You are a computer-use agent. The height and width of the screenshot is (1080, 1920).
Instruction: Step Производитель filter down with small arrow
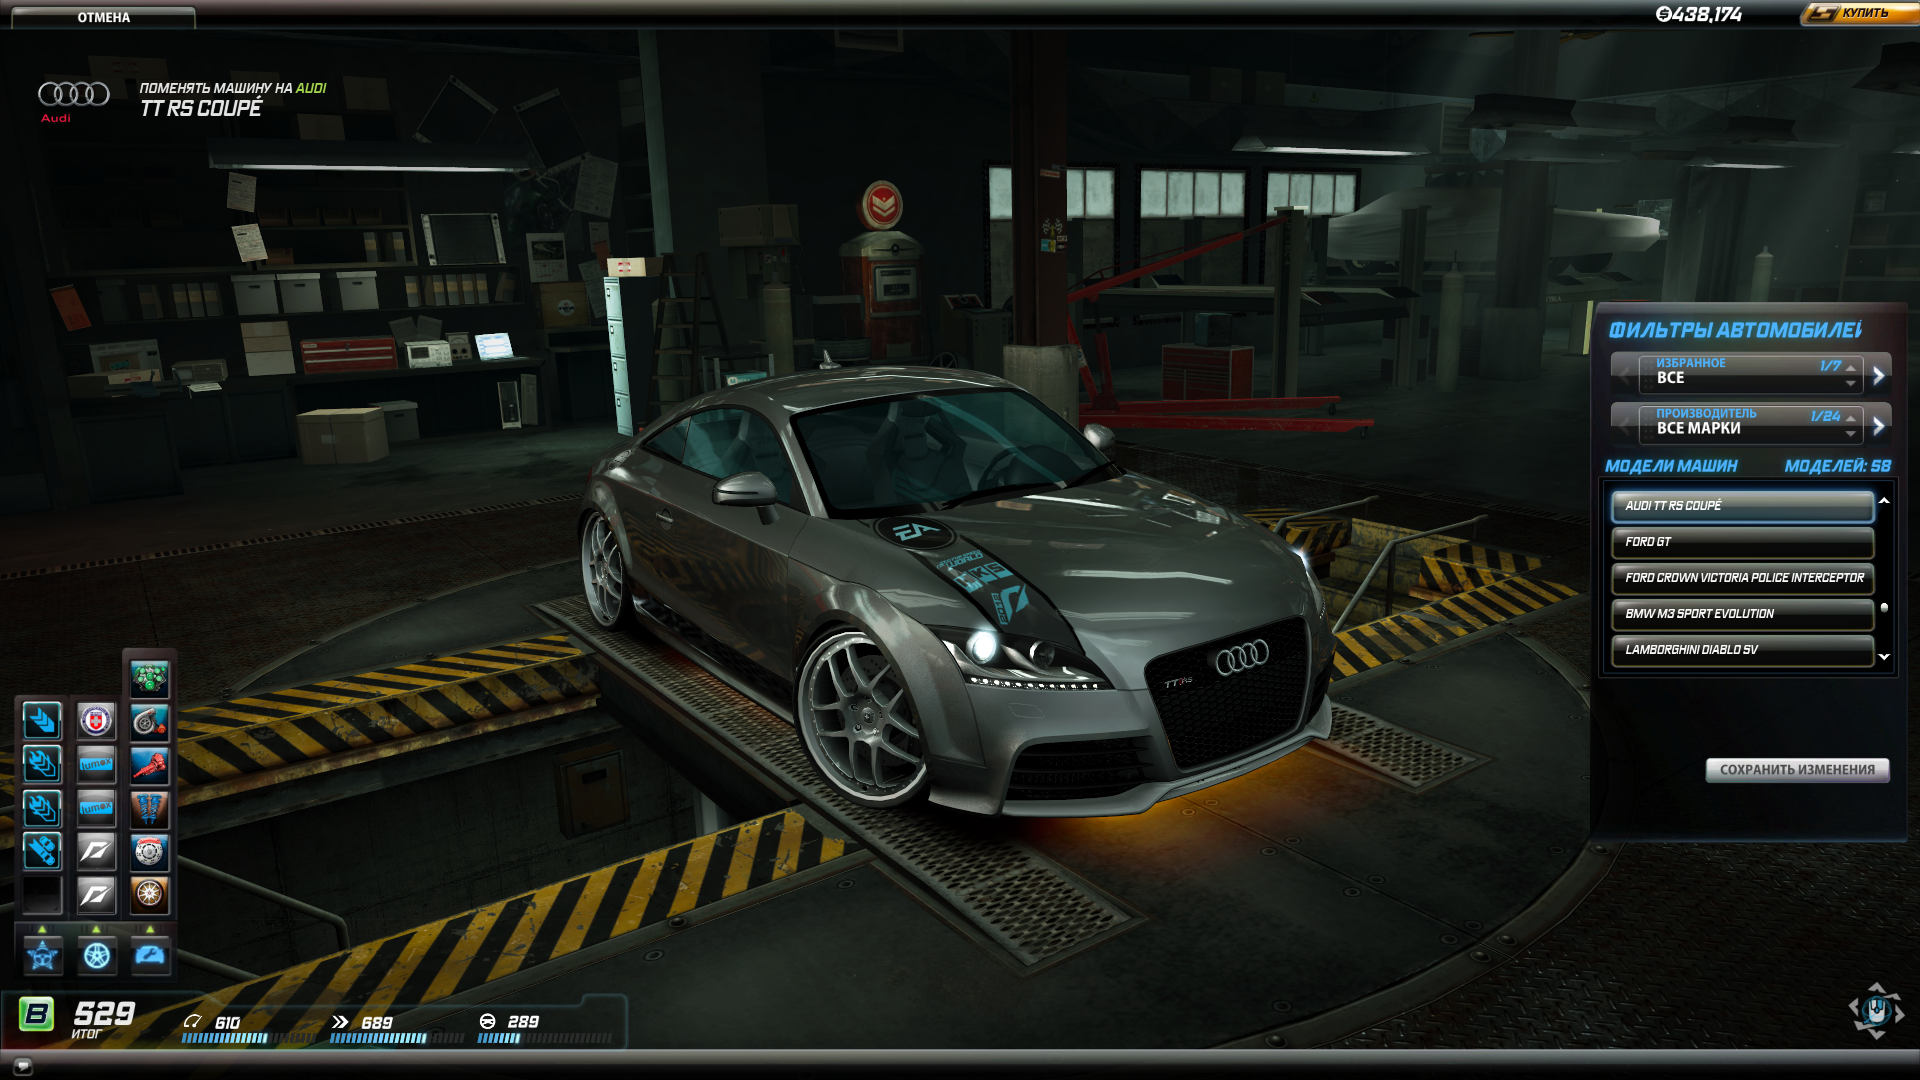(1850, 433)
